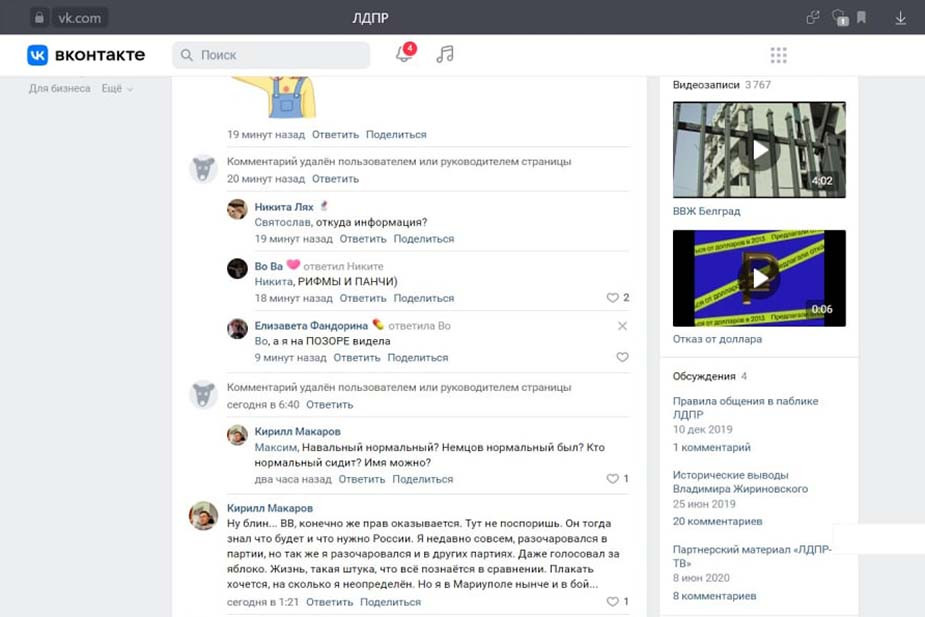Open Елизавета Фандорина's avatar

pyautogui.click(x=237, y=328)
